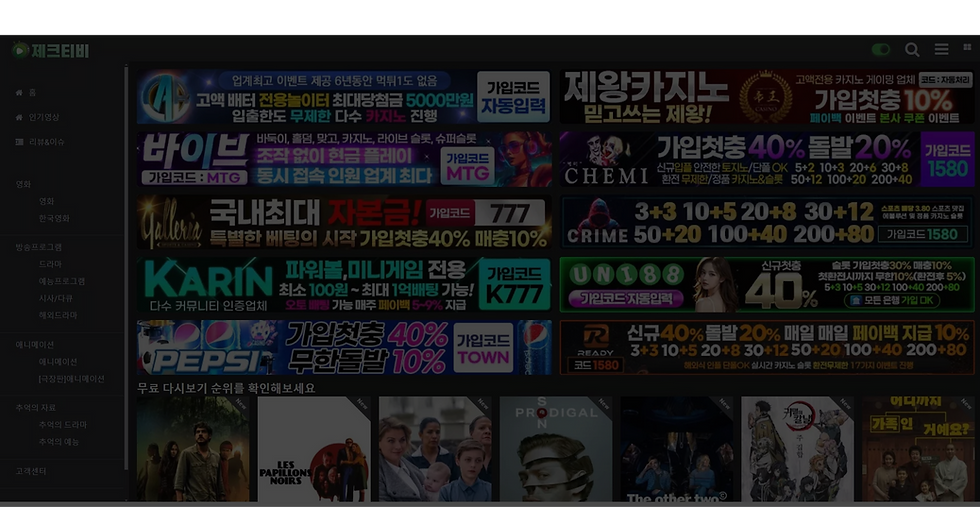Screen dimensions: 980x507
Task: Click the 무료 다시보기 순위를 확인해보세요 heading
Action: click(x=226, y=388)
